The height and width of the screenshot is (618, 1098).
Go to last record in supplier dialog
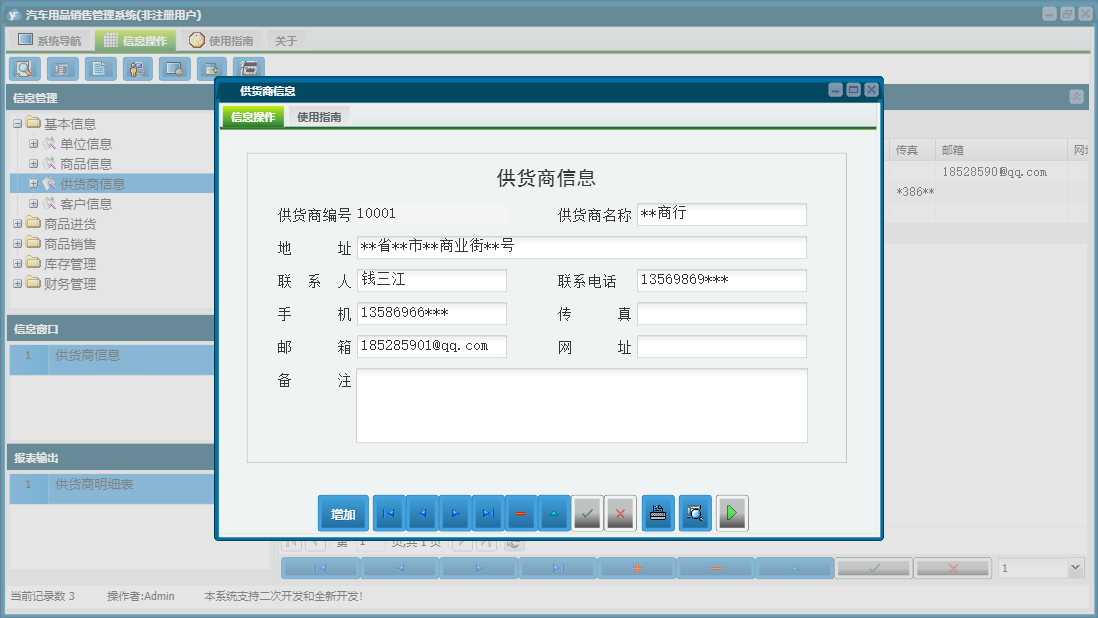(488, 513)
